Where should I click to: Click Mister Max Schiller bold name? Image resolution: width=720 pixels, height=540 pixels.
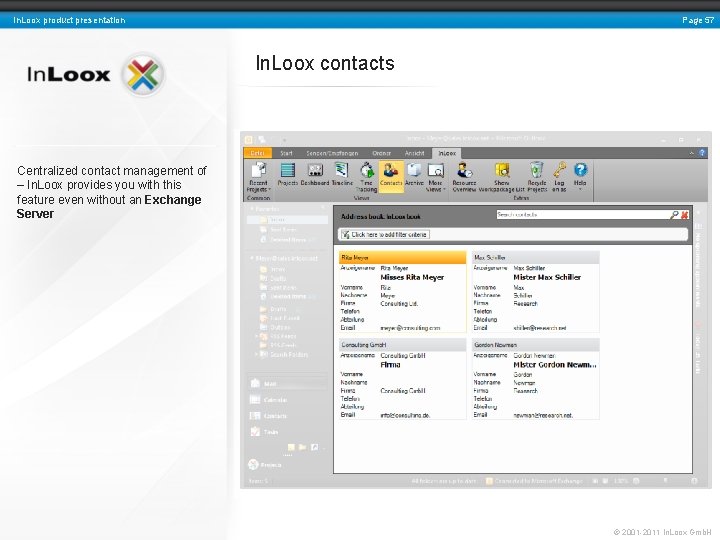(547, 277)
